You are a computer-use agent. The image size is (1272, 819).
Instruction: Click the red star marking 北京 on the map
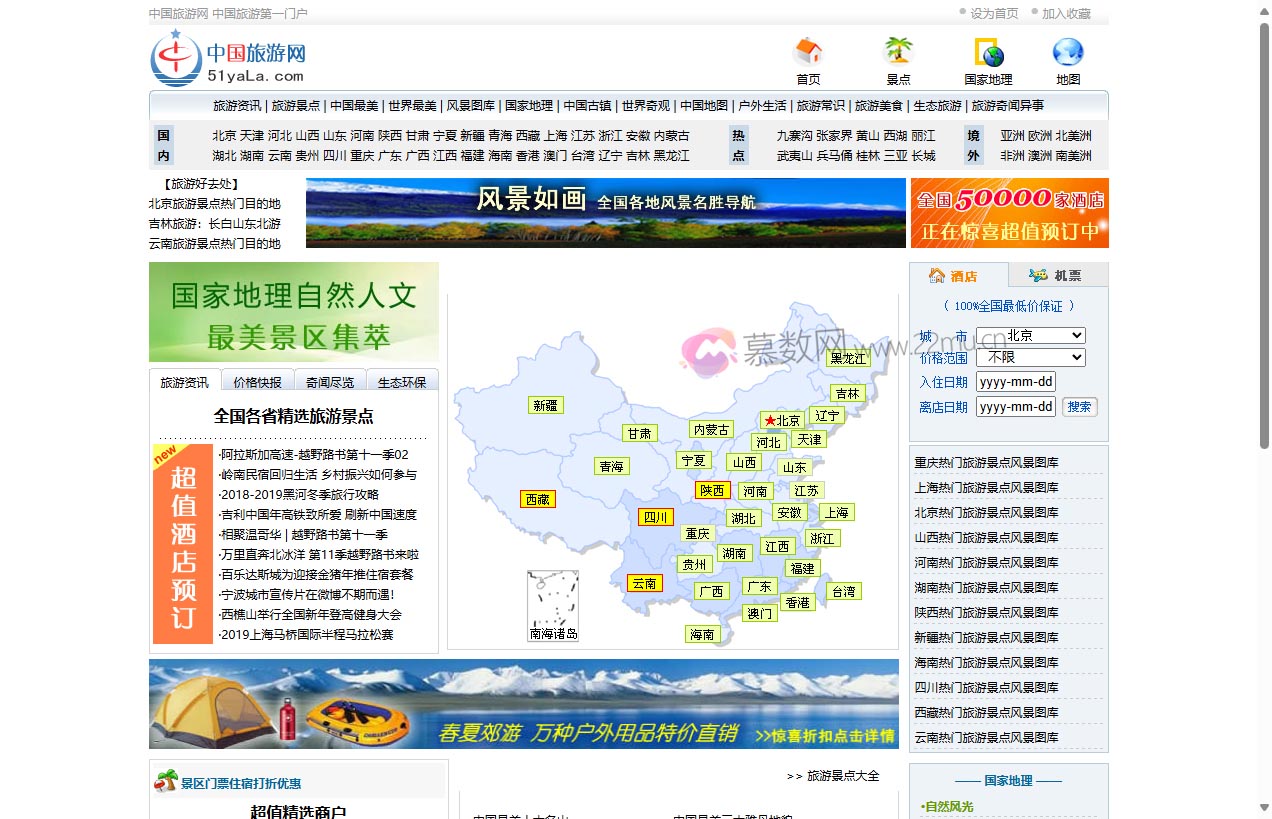(771, 421)
